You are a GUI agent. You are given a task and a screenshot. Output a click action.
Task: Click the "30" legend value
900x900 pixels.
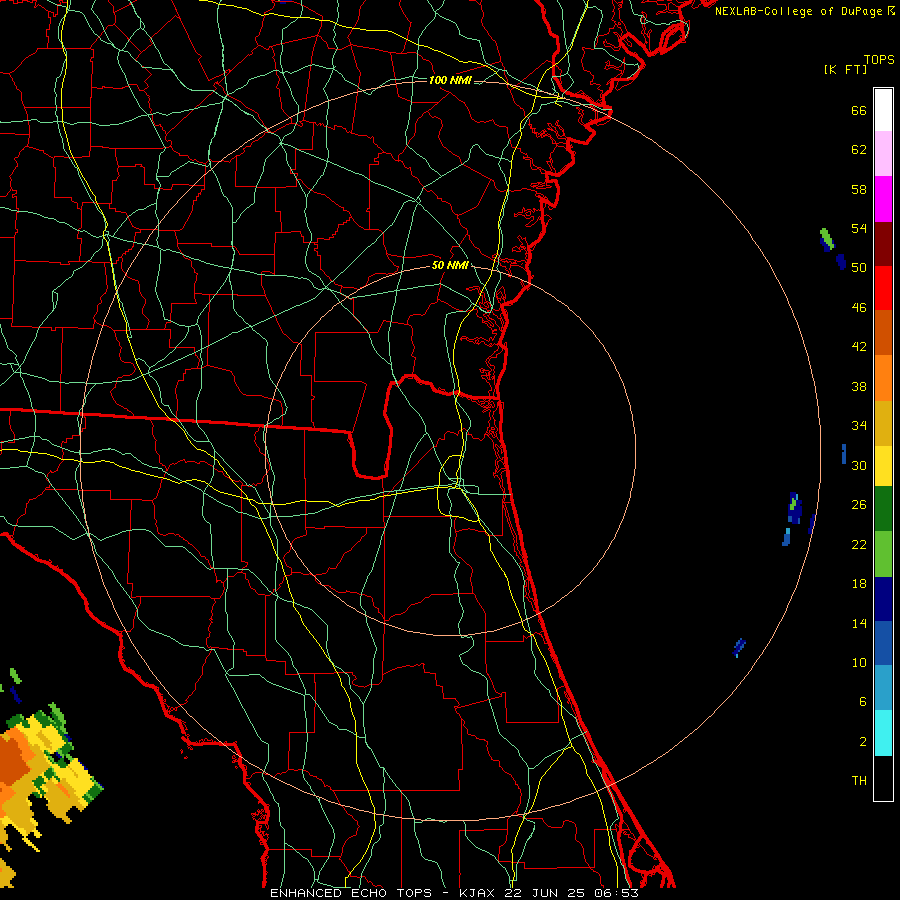[x=859, y=465]
